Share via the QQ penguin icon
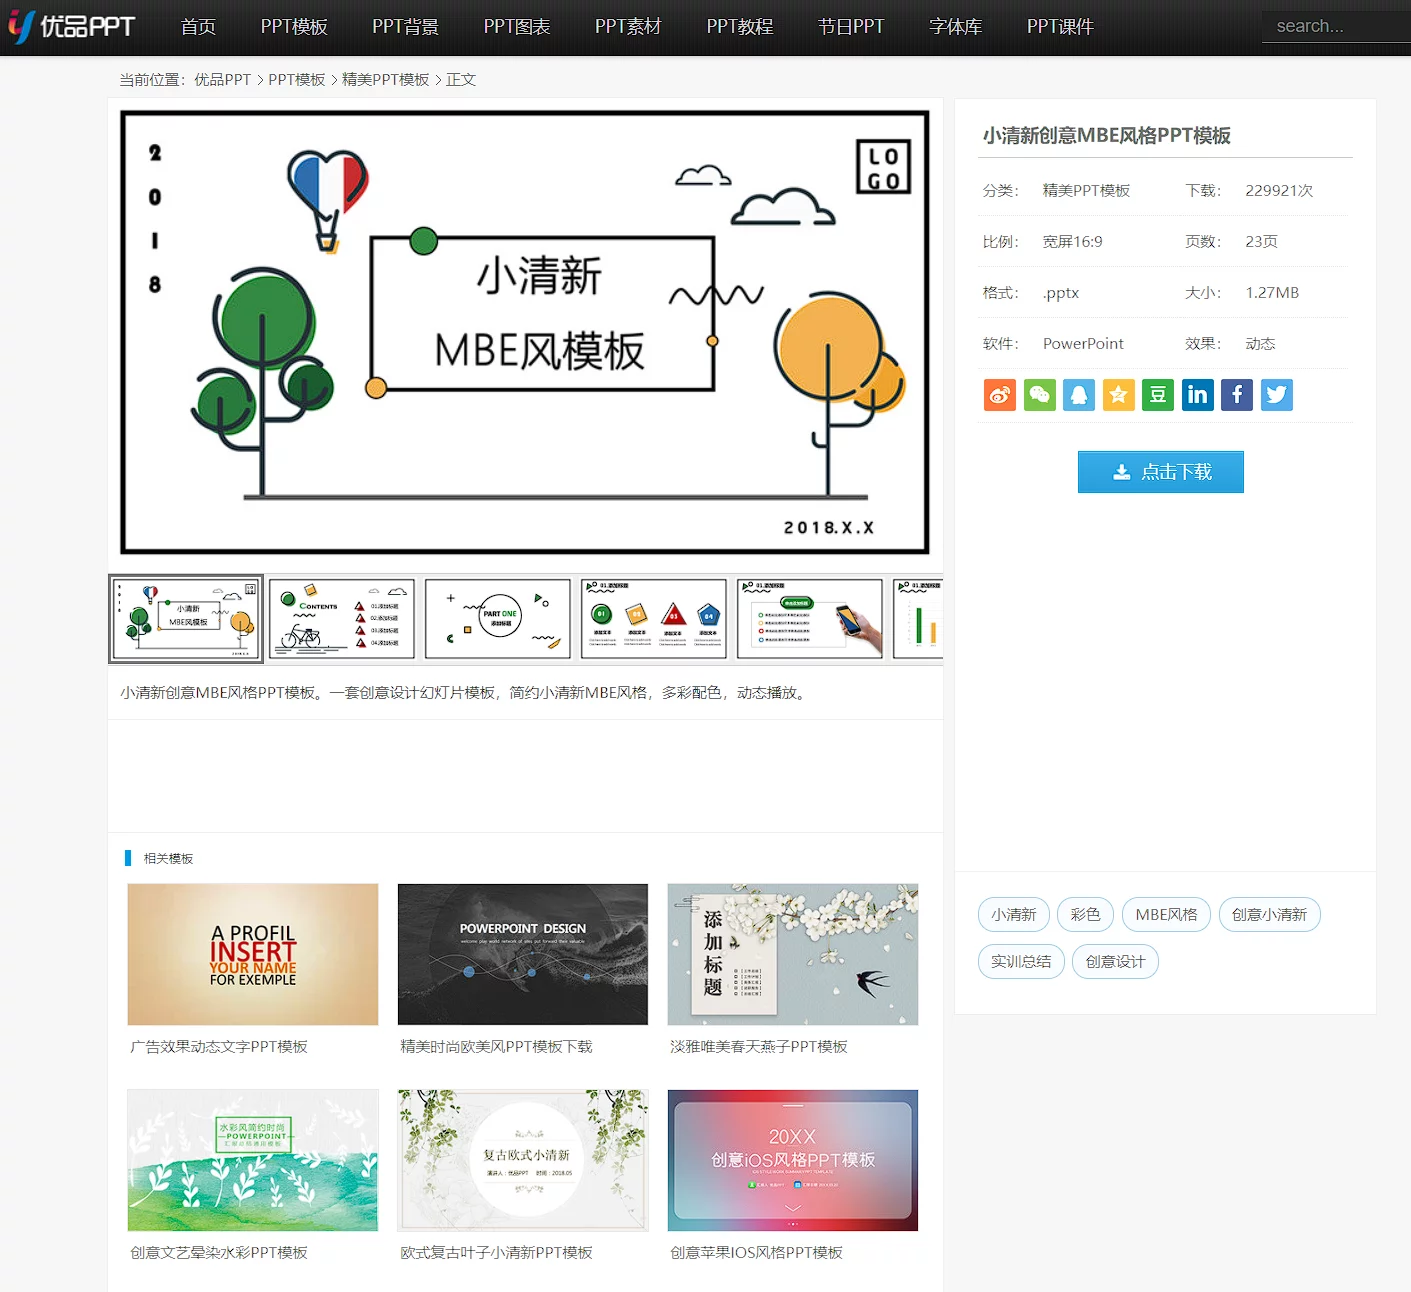The image size is (1411, 1292). pos(1078,395)
